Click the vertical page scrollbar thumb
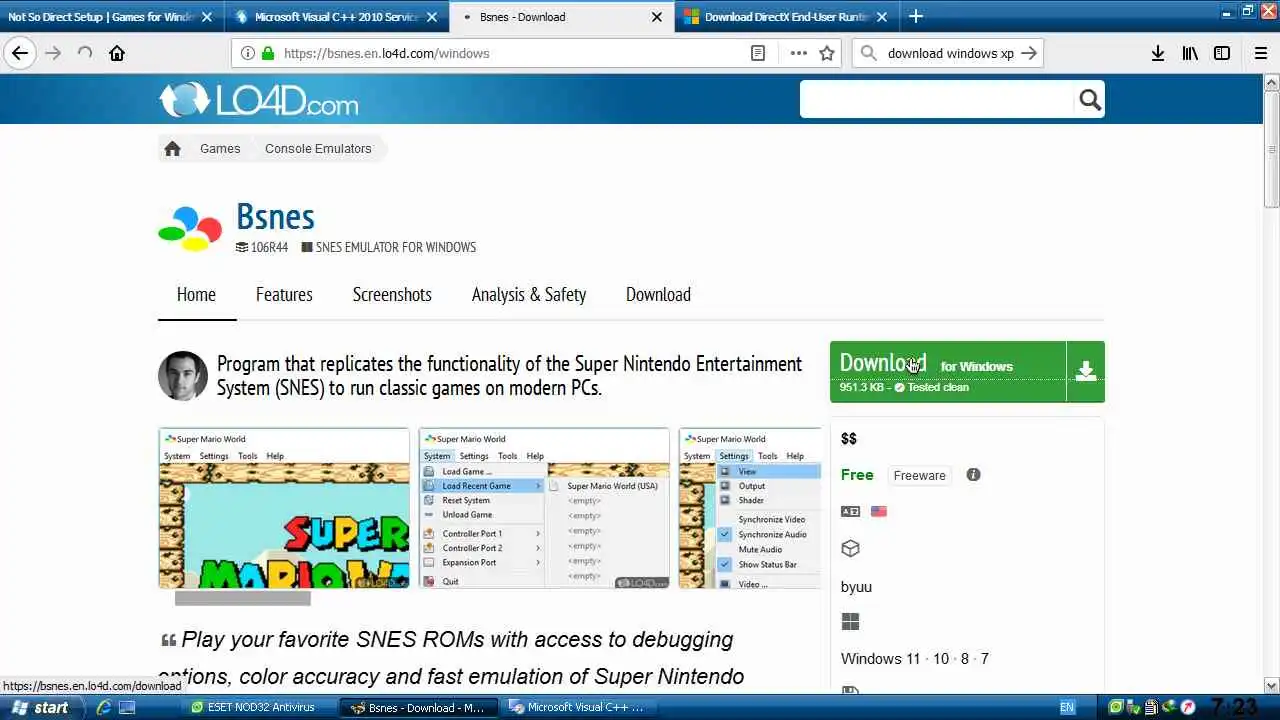Image resolution: width=1280 pixels, height=720 pixels. pyautogui.click(x=1271, y=150)
